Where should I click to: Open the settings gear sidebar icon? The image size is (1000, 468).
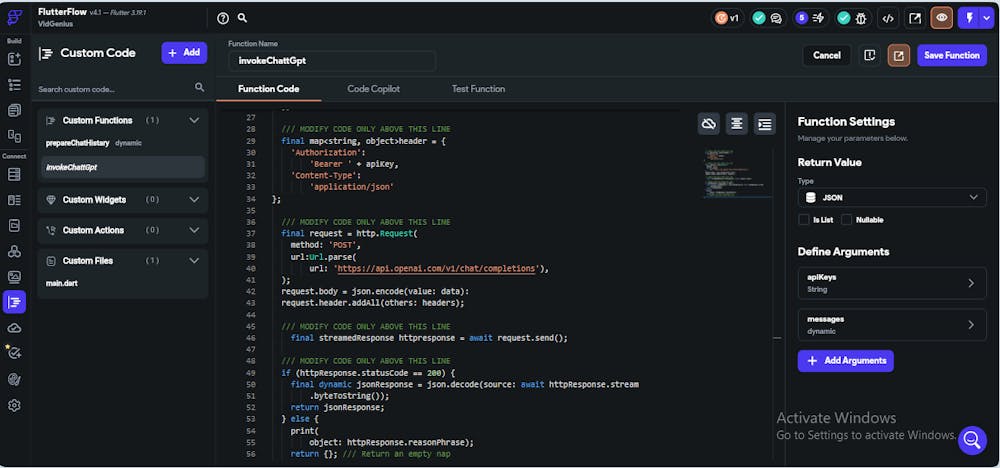14,406
